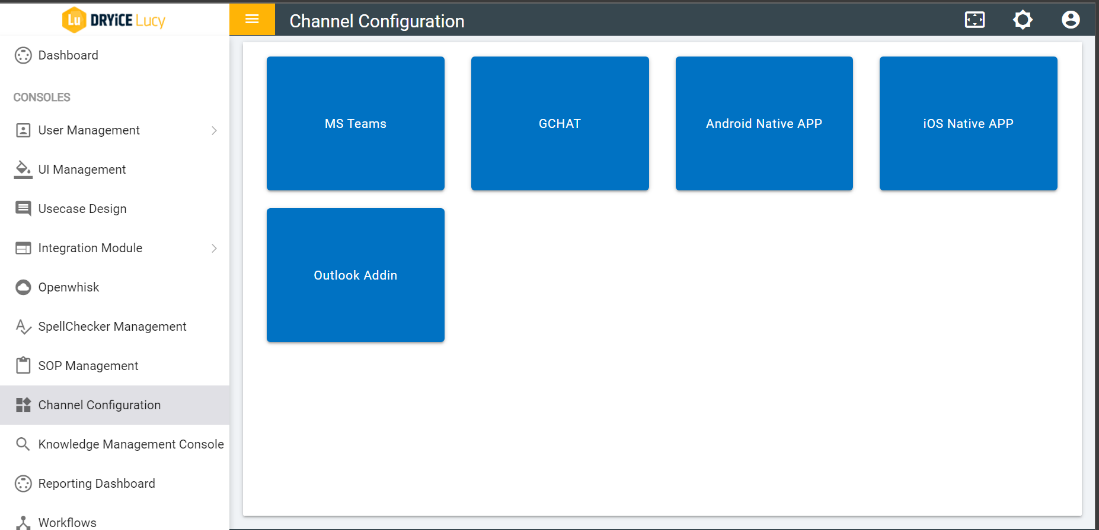Toggle the hamburger sidebar menu button
This screenshot has height=530, width=1099.
pos(252,19)
